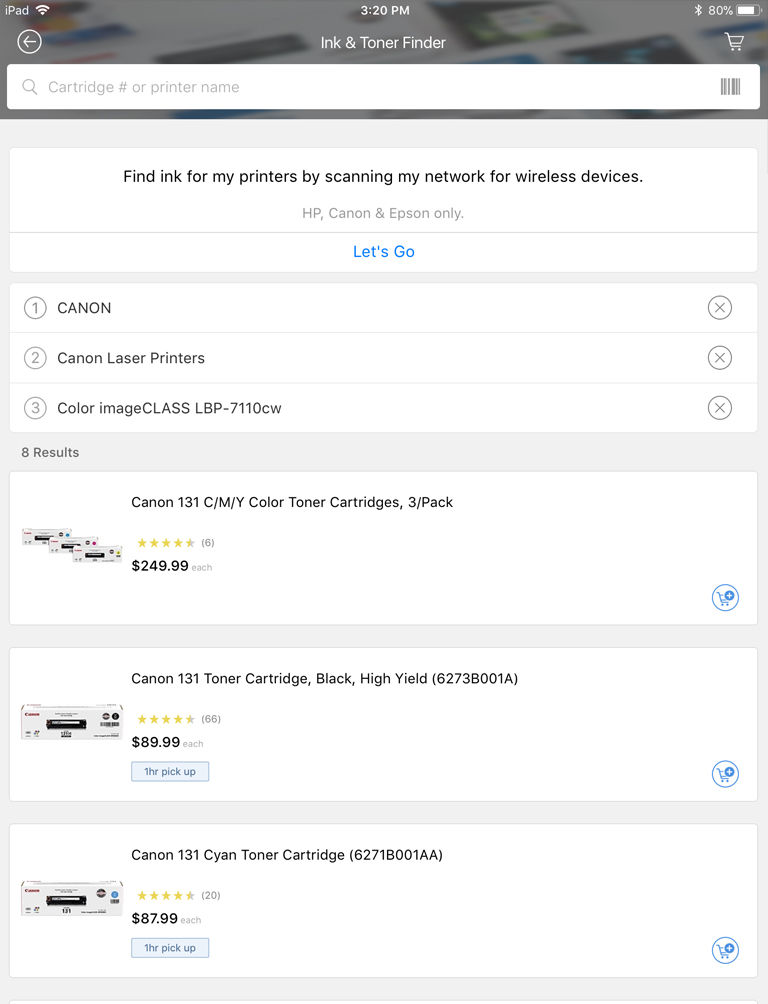Select step 2 Canon Laser Printers row
The image size is (768, 1004).
tap(383, 358)
